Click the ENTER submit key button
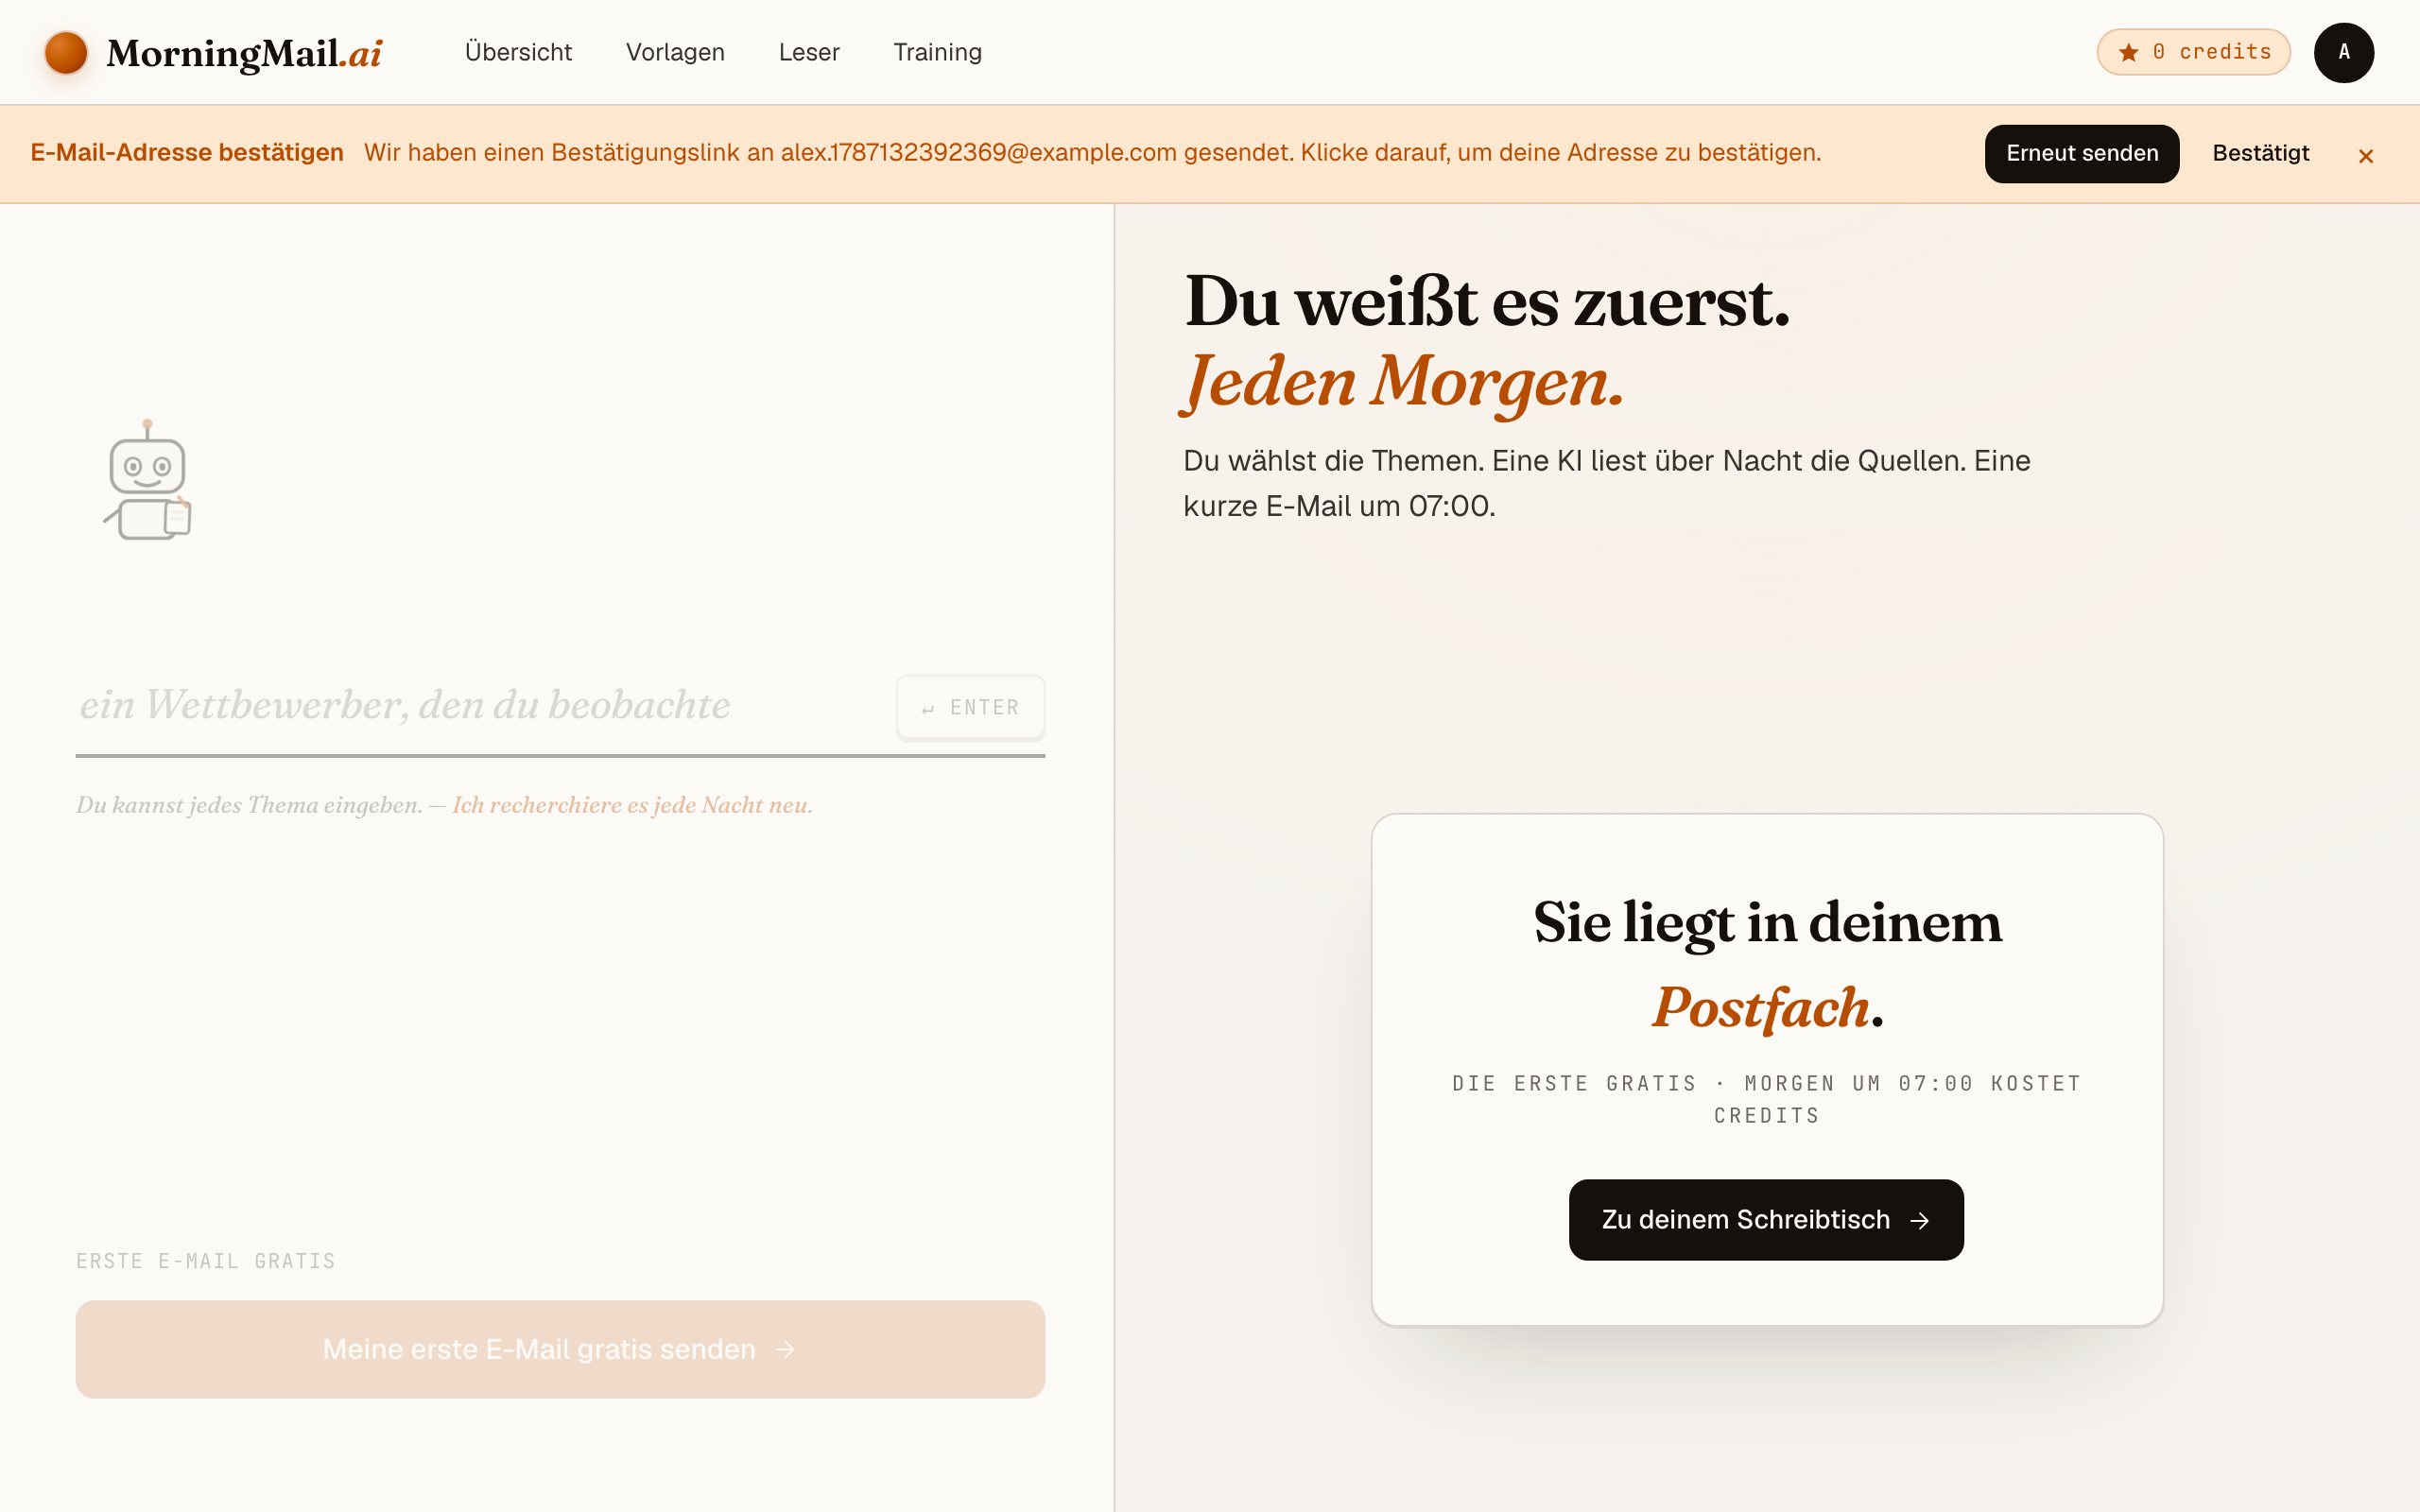The image size is (2420, 1512). point(970,707)
